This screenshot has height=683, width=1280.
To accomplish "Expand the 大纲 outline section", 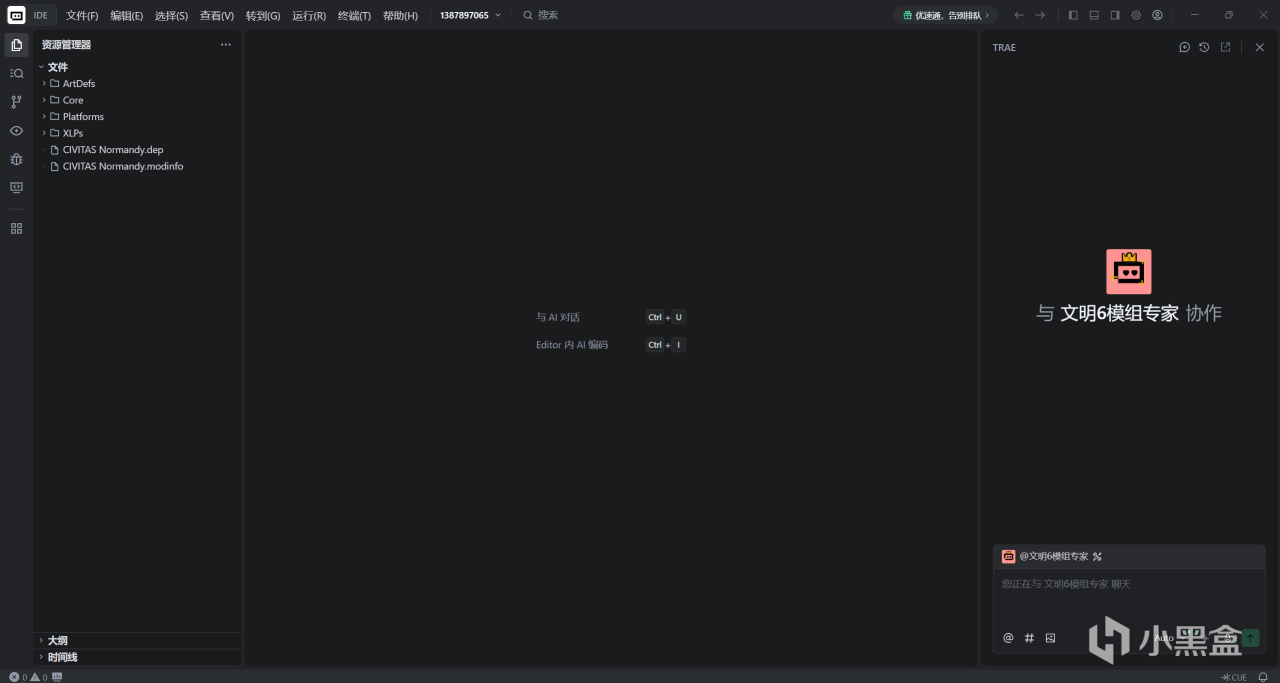I will tap(137, 640).
